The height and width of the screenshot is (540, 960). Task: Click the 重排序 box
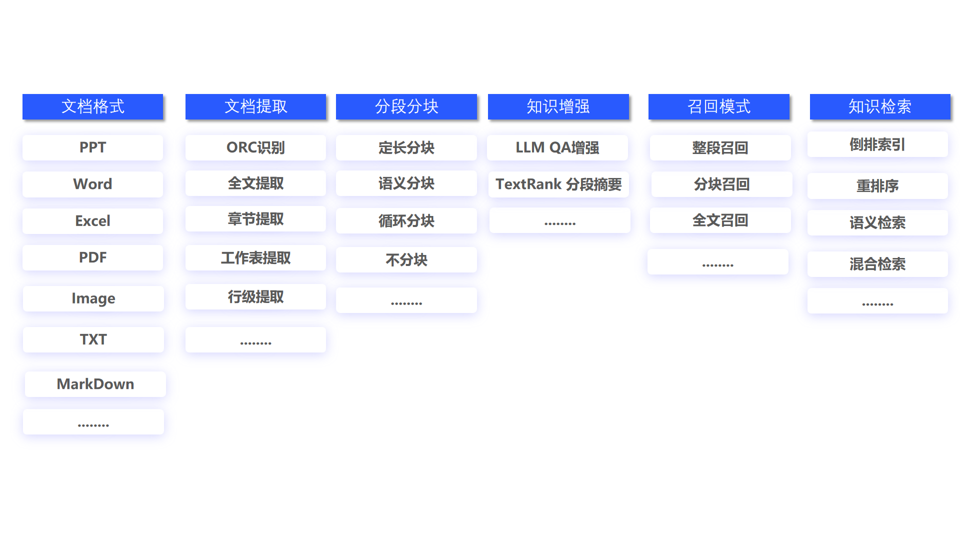tap(877, 186)
